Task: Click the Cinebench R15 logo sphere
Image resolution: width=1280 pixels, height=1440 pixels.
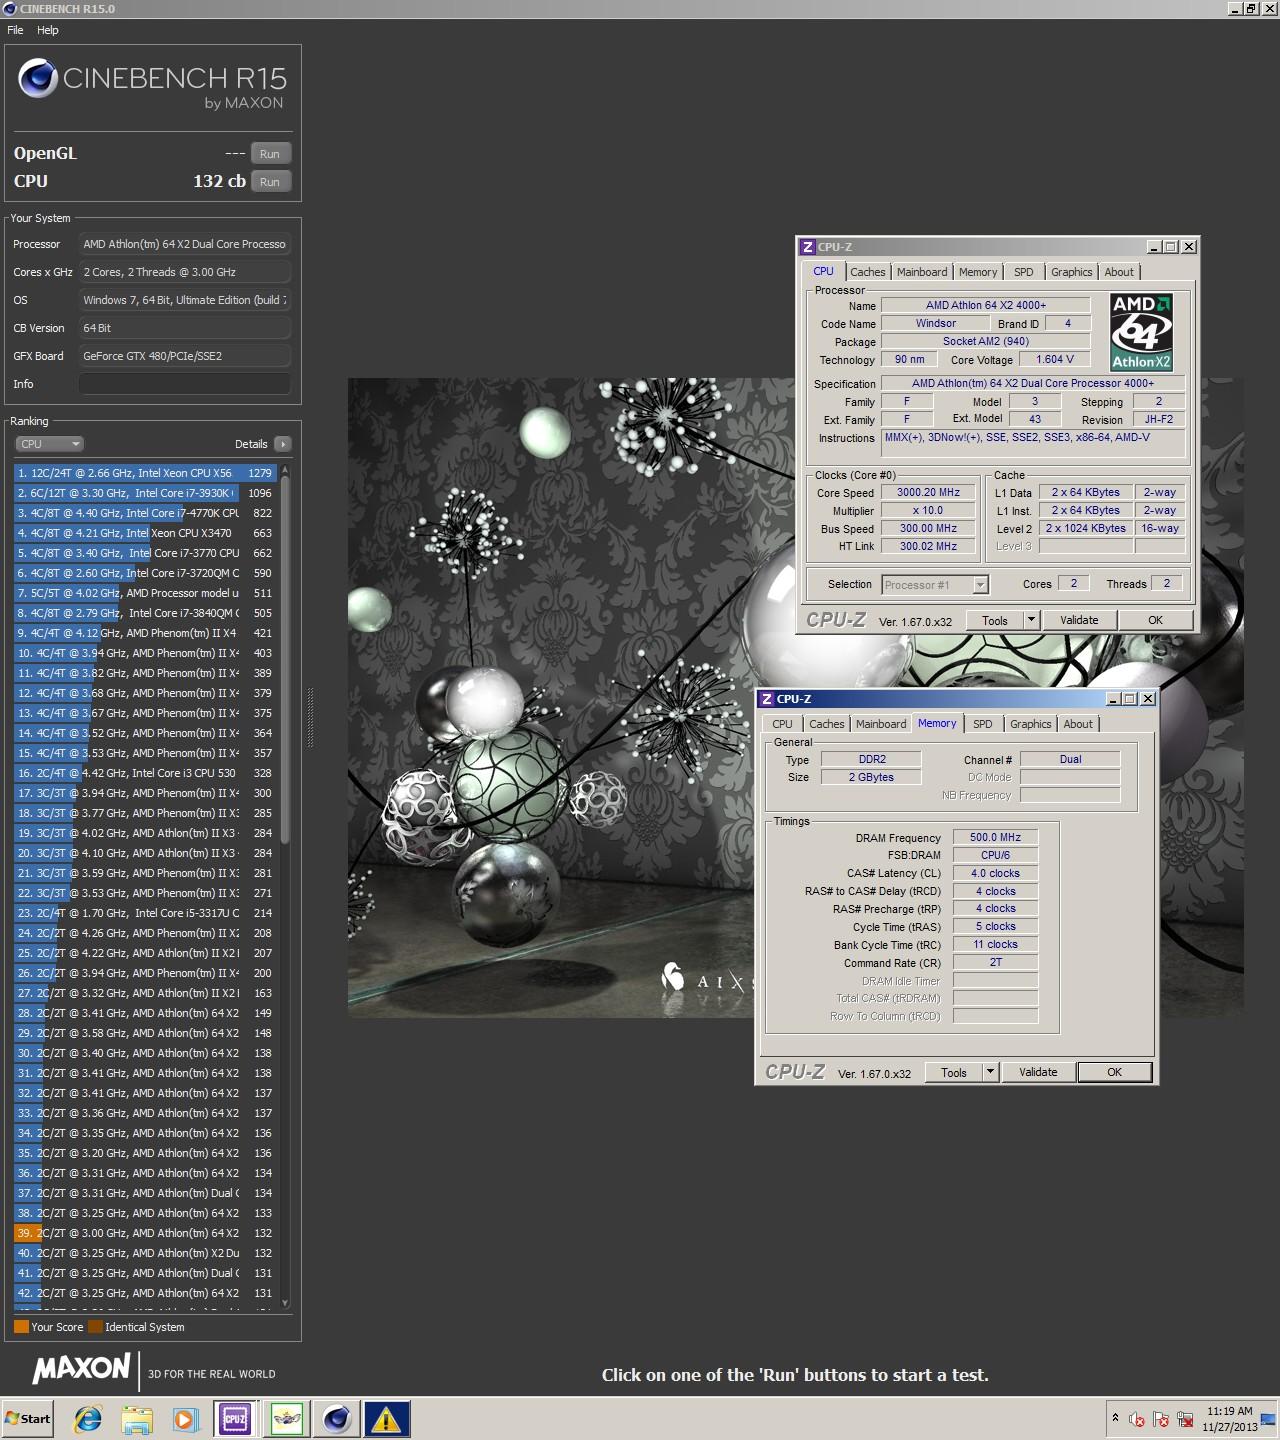Action: [38, 78]
